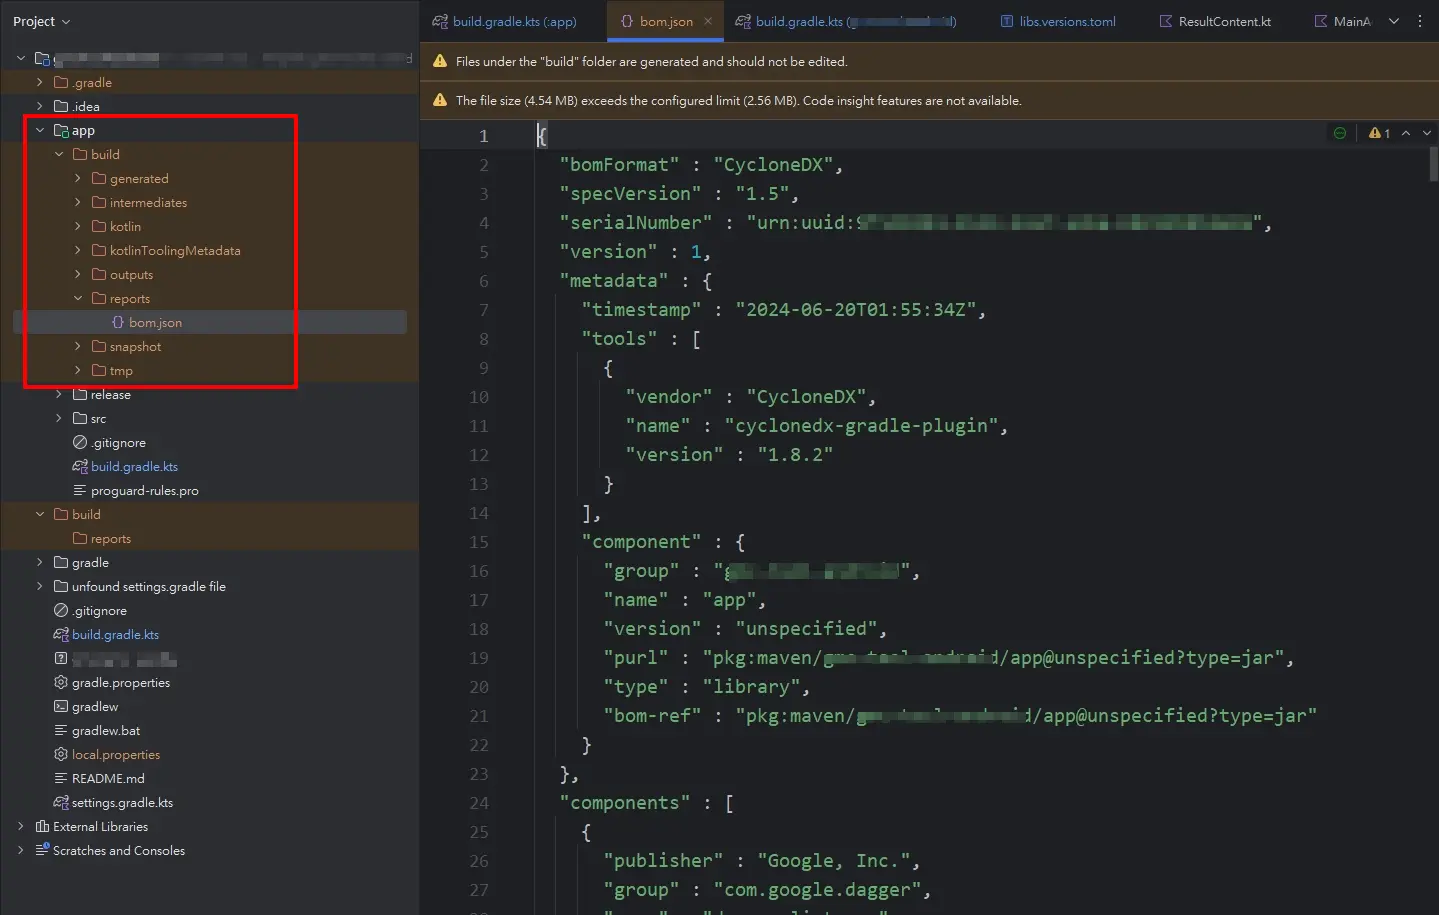Open settings.gradle.kts file

click(x=122, y=802)
